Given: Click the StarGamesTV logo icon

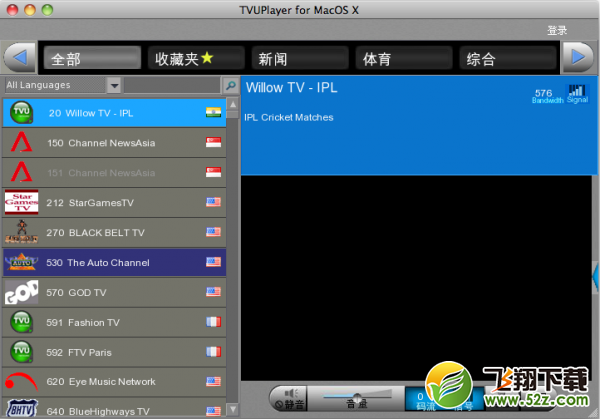Looking at the screenshot, I should point(21,202).
